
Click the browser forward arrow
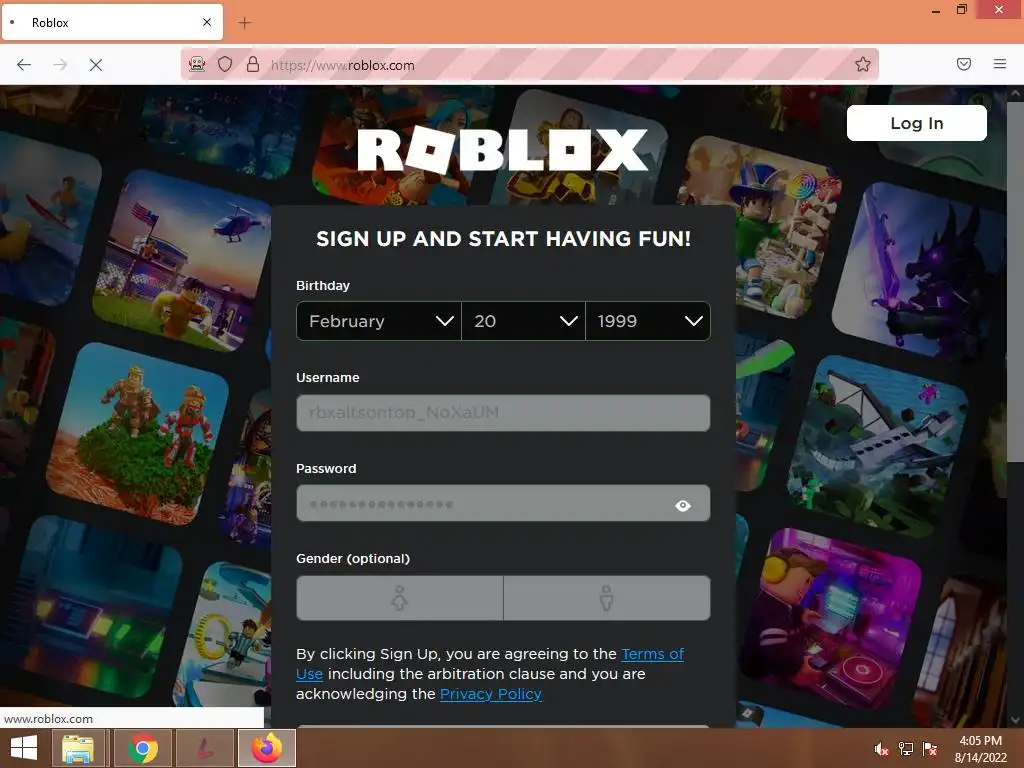(x=60, y=65)
